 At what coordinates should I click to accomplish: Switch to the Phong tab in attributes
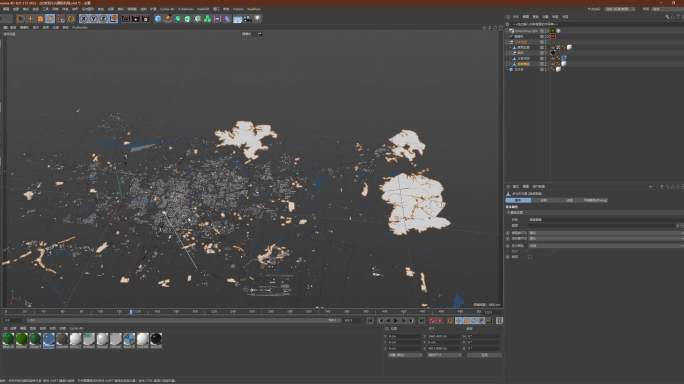pyautogui.click(x=595, y=200)
